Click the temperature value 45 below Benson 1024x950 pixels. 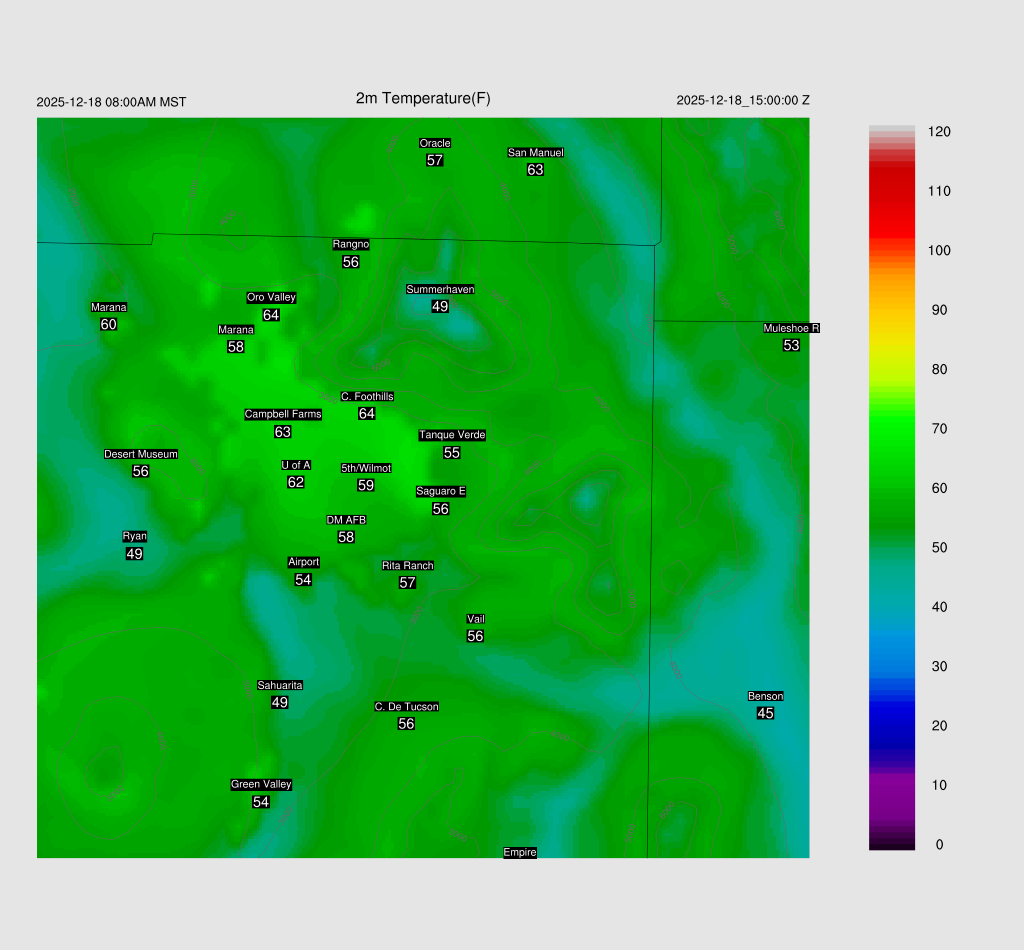tap(765, 713)
